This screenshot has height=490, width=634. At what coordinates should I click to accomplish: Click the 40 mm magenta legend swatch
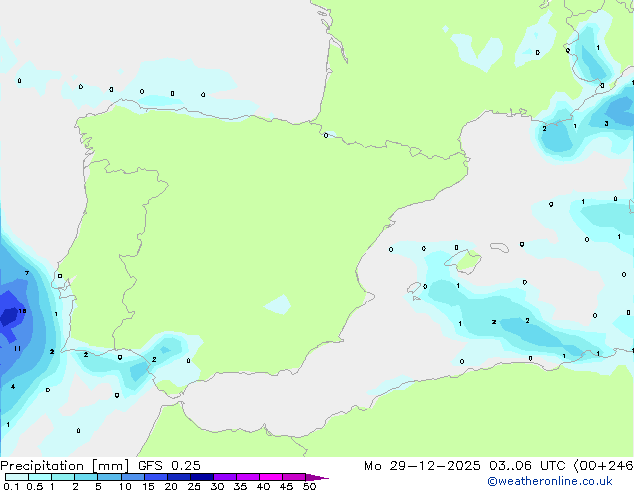pyautogui.click(x=271, y=477)
